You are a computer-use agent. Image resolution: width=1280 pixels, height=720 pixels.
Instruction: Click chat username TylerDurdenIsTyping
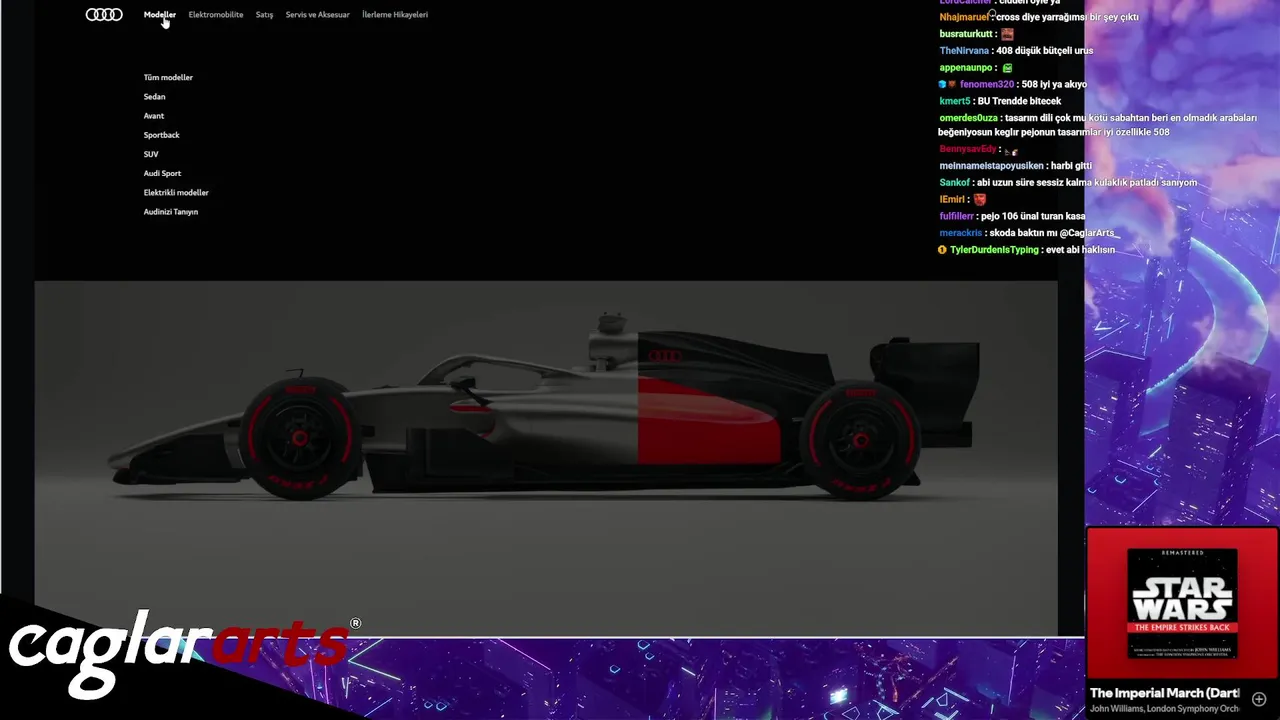coord(994,250)
